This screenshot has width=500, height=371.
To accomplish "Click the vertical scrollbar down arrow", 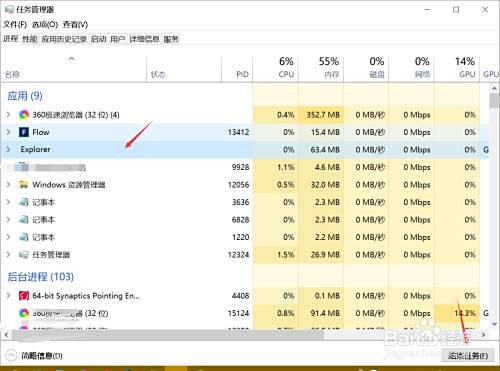I will [x=494, y=323].
